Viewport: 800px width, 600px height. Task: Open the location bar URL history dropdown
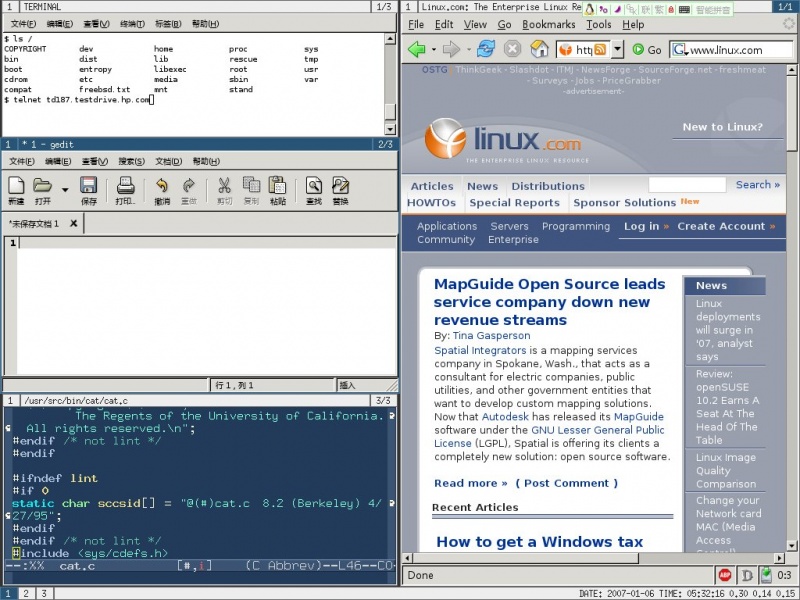tap(617, 49)
